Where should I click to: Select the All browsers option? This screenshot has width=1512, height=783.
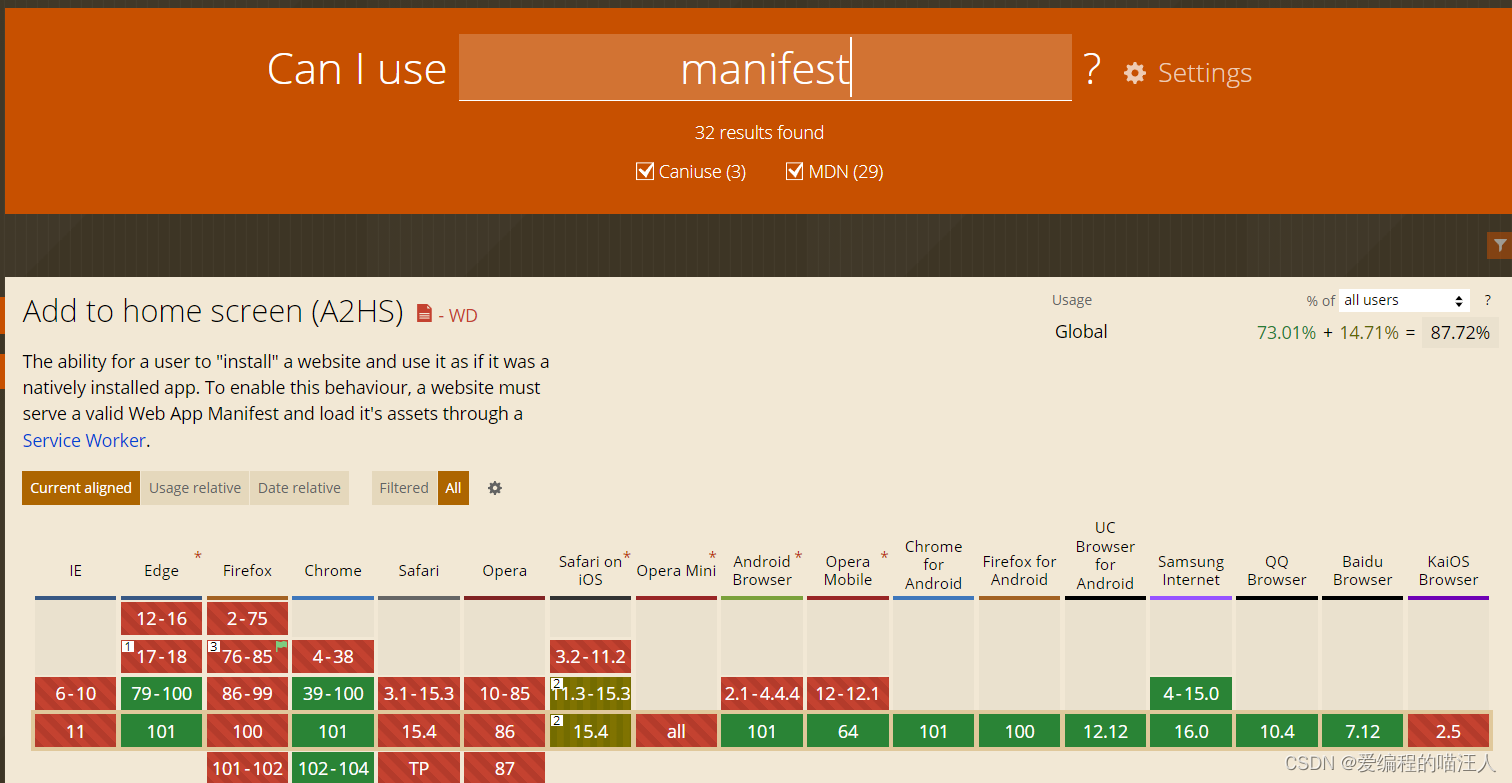pyautogui.click(x=453, y=488)
